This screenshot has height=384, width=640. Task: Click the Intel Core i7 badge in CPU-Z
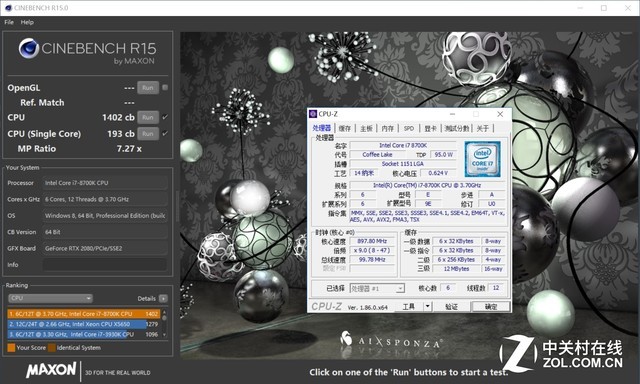coord(482,159)
